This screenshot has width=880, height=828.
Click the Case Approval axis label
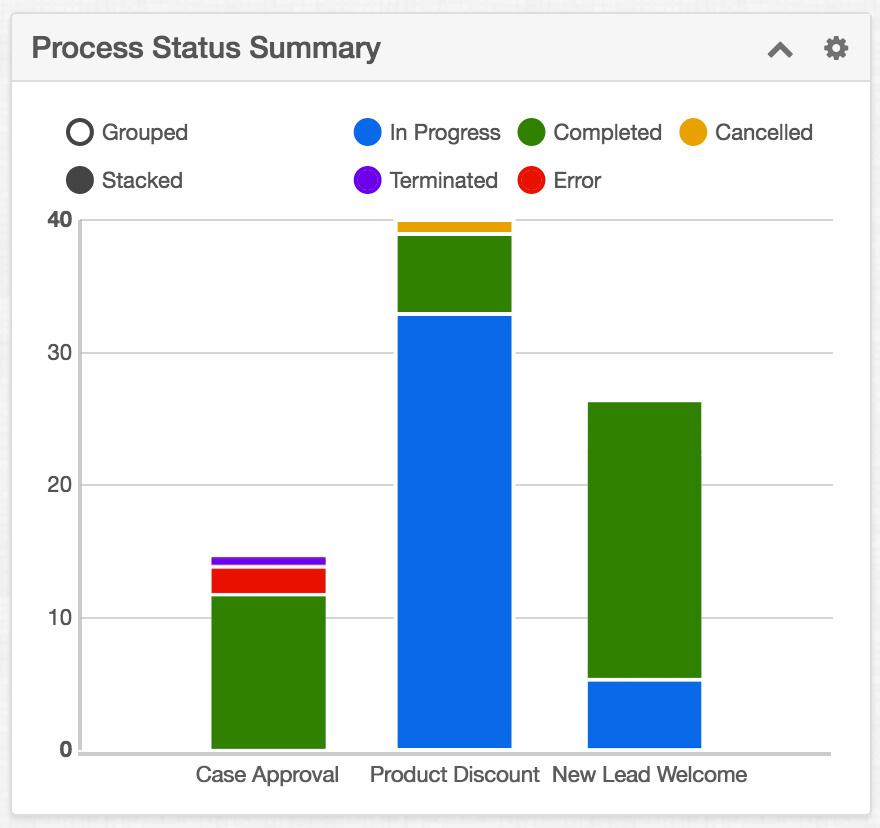pos(267,774)
